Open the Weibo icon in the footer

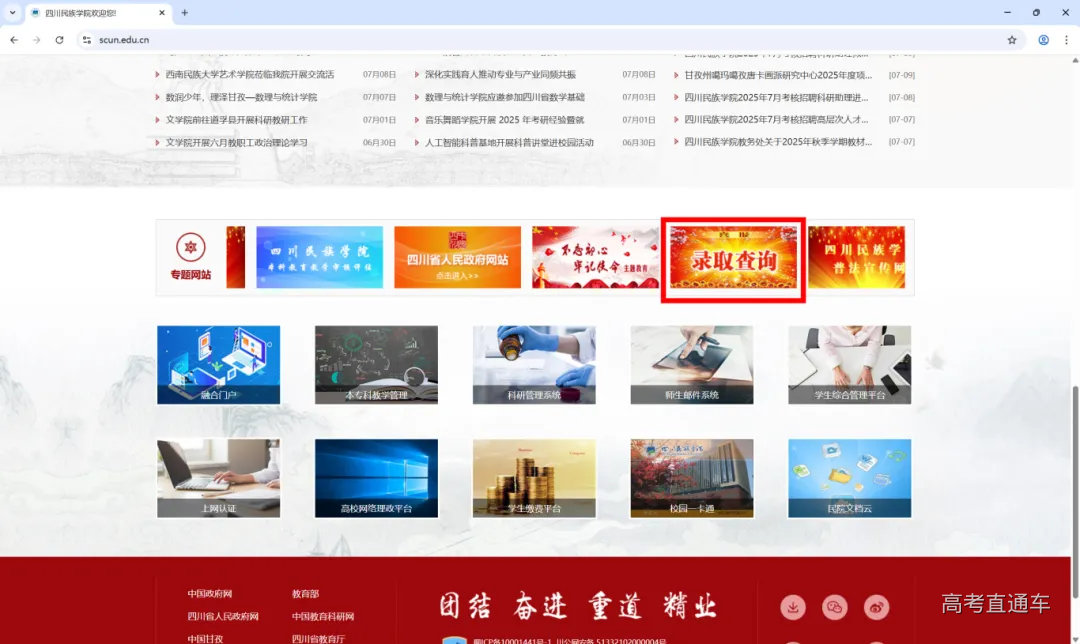click(x=876, y=606)
